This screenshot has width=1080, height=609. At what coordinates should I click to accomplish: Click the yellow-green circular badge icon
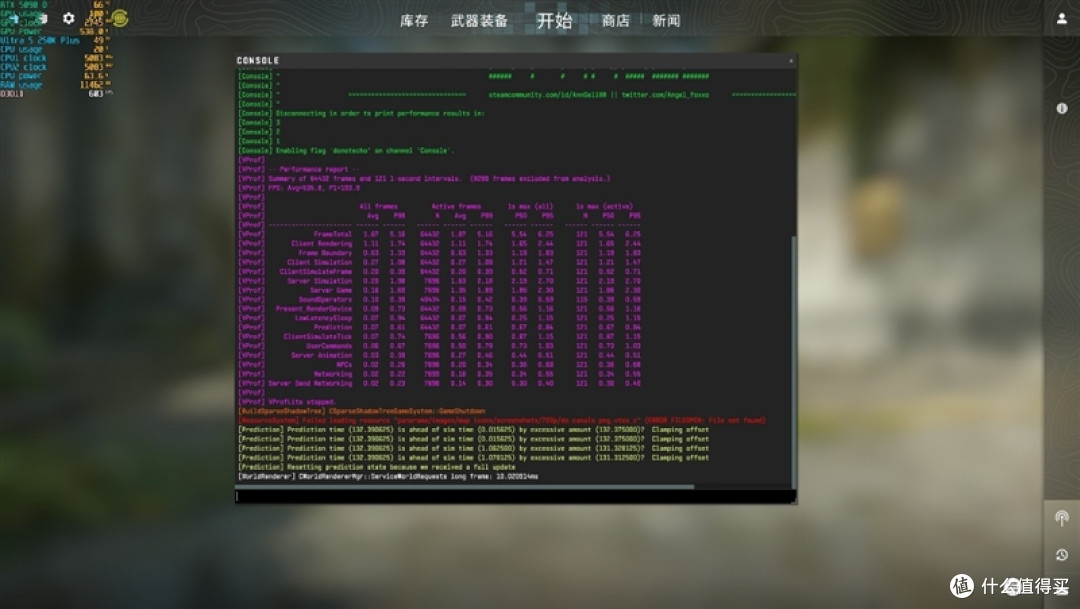[x=120, y=19]
